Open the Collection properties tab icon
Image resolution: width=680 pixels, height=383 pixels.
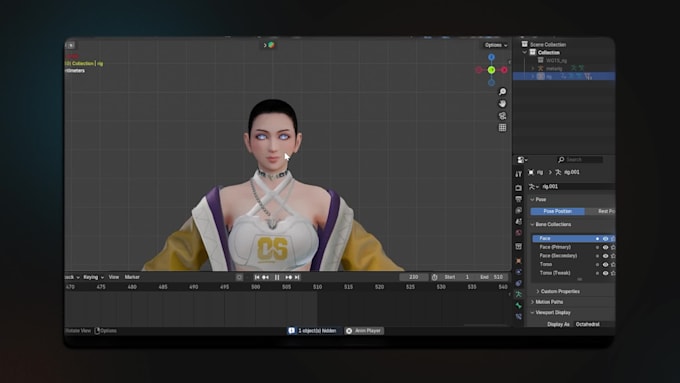[x=519, y=246]
